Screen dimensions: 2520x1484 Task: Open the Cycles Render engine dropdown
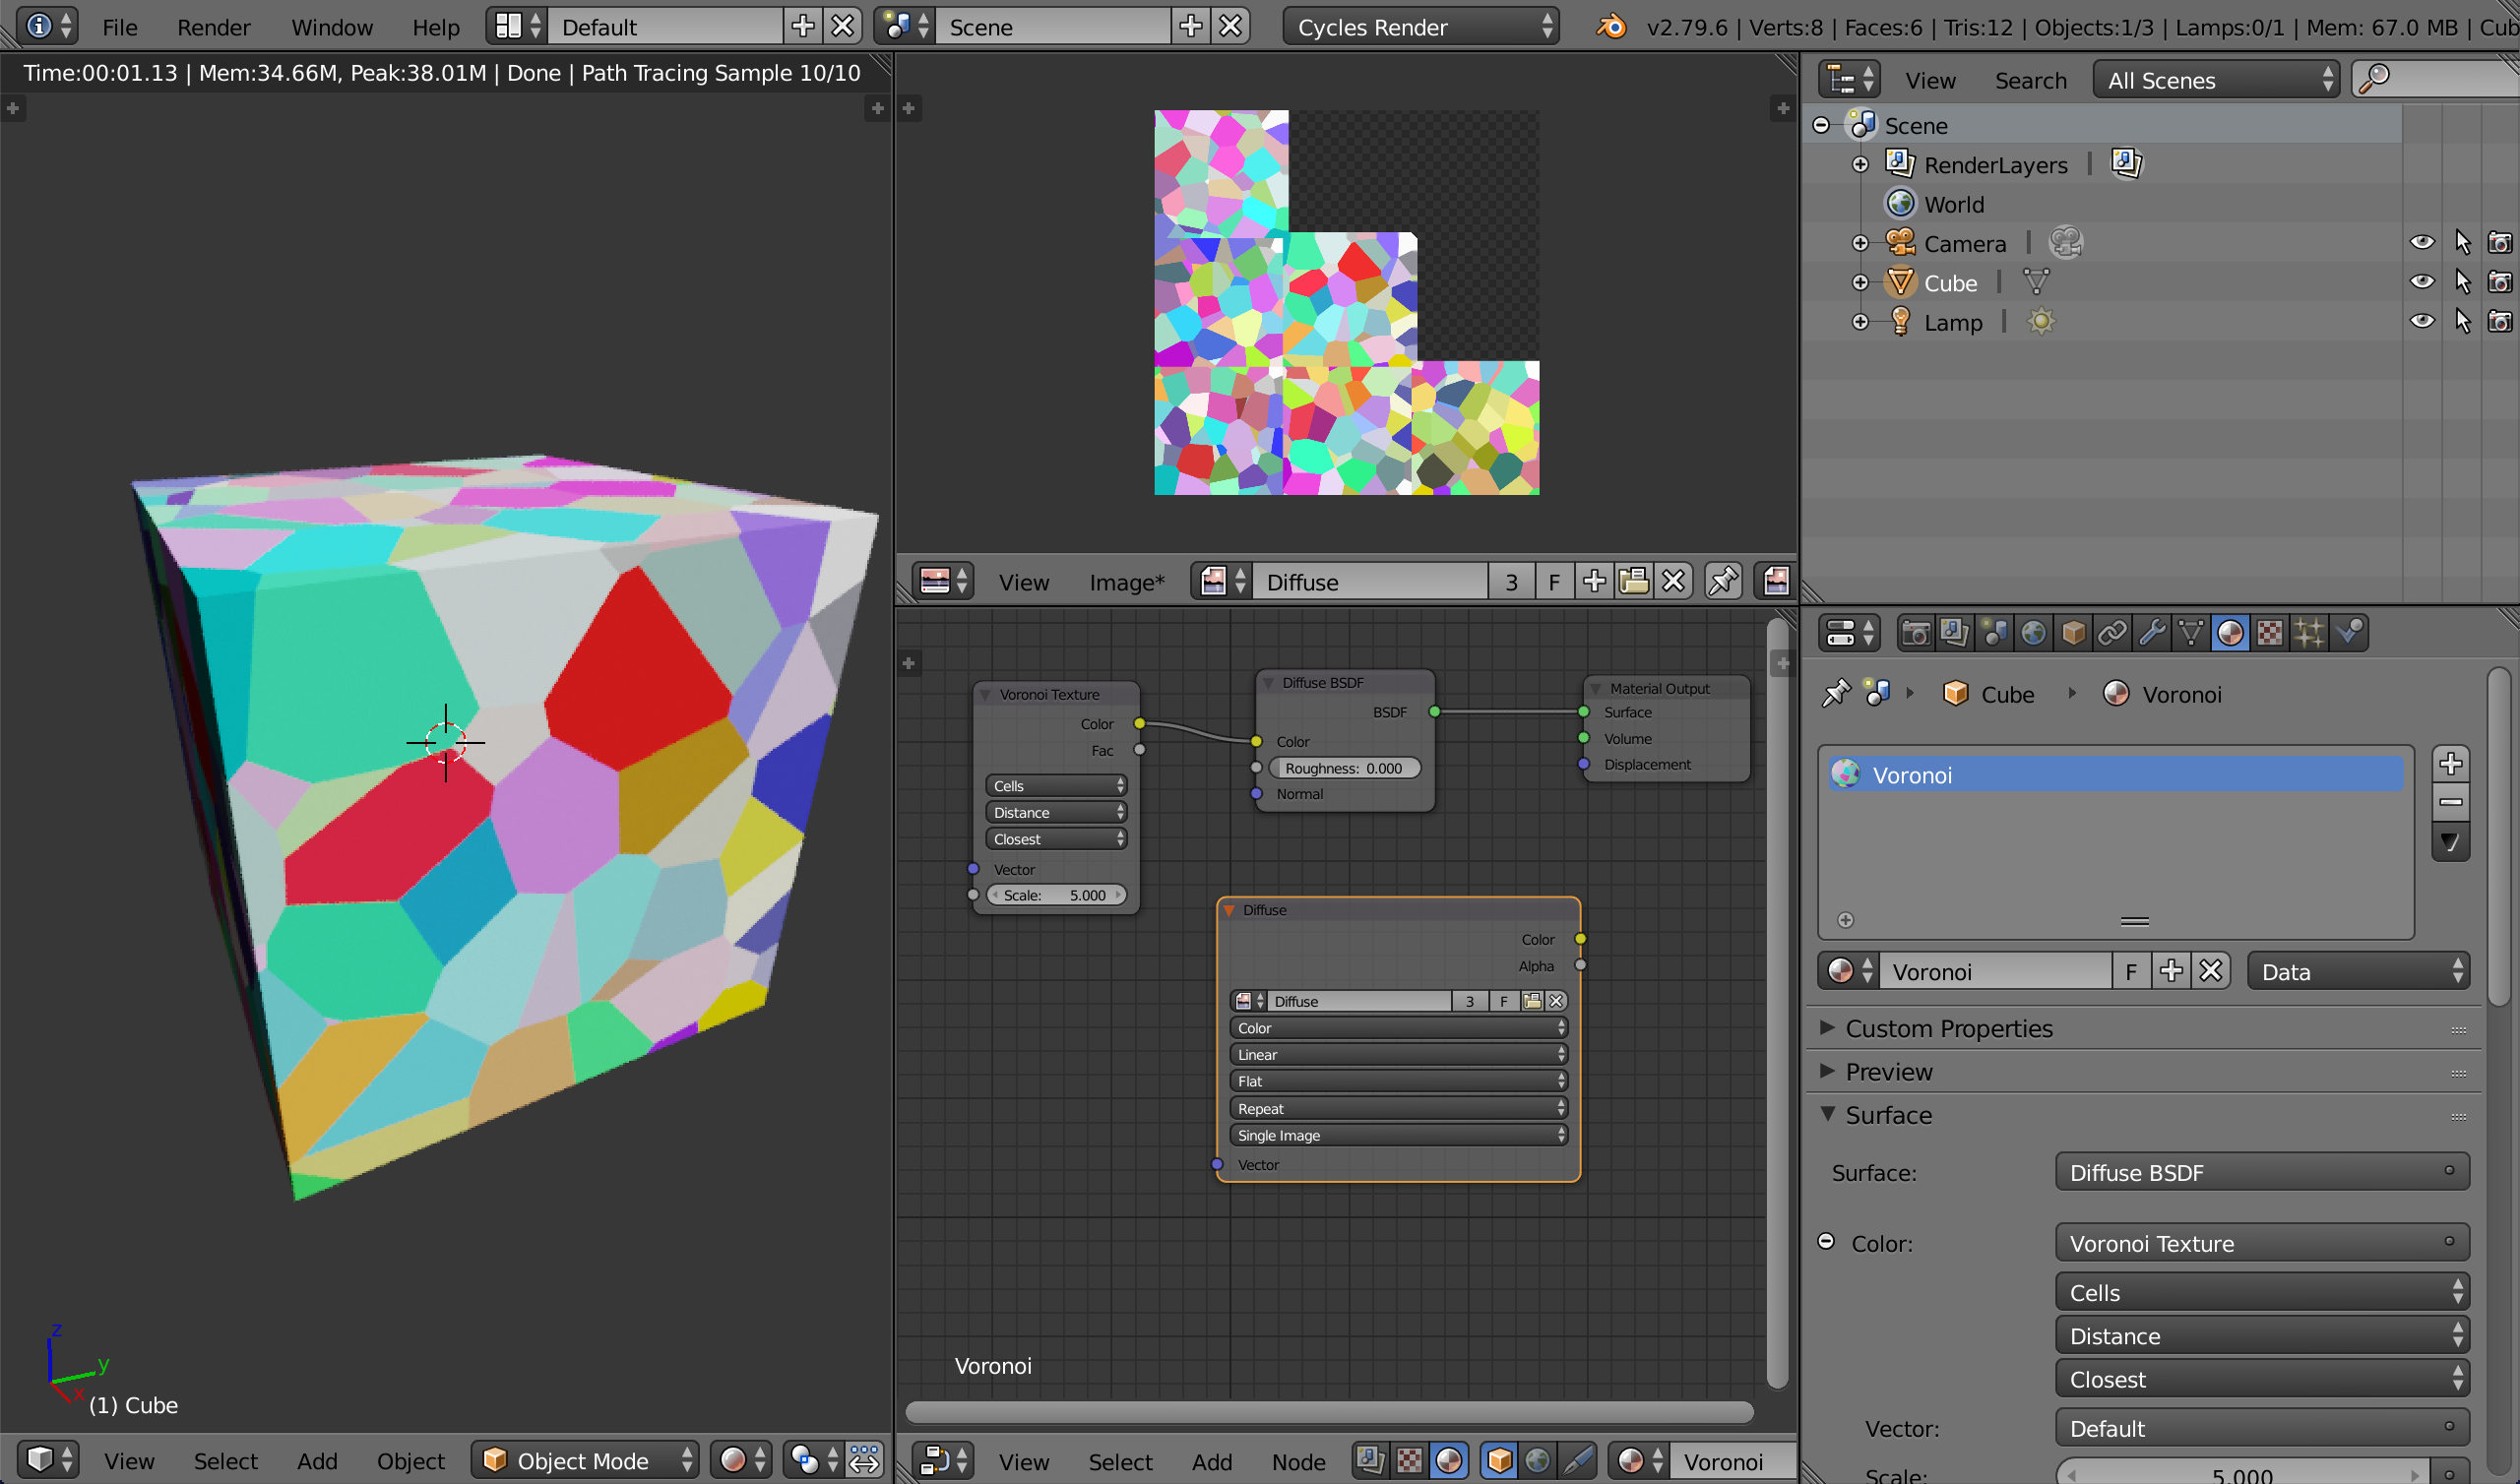click(x=1421, y=27)
